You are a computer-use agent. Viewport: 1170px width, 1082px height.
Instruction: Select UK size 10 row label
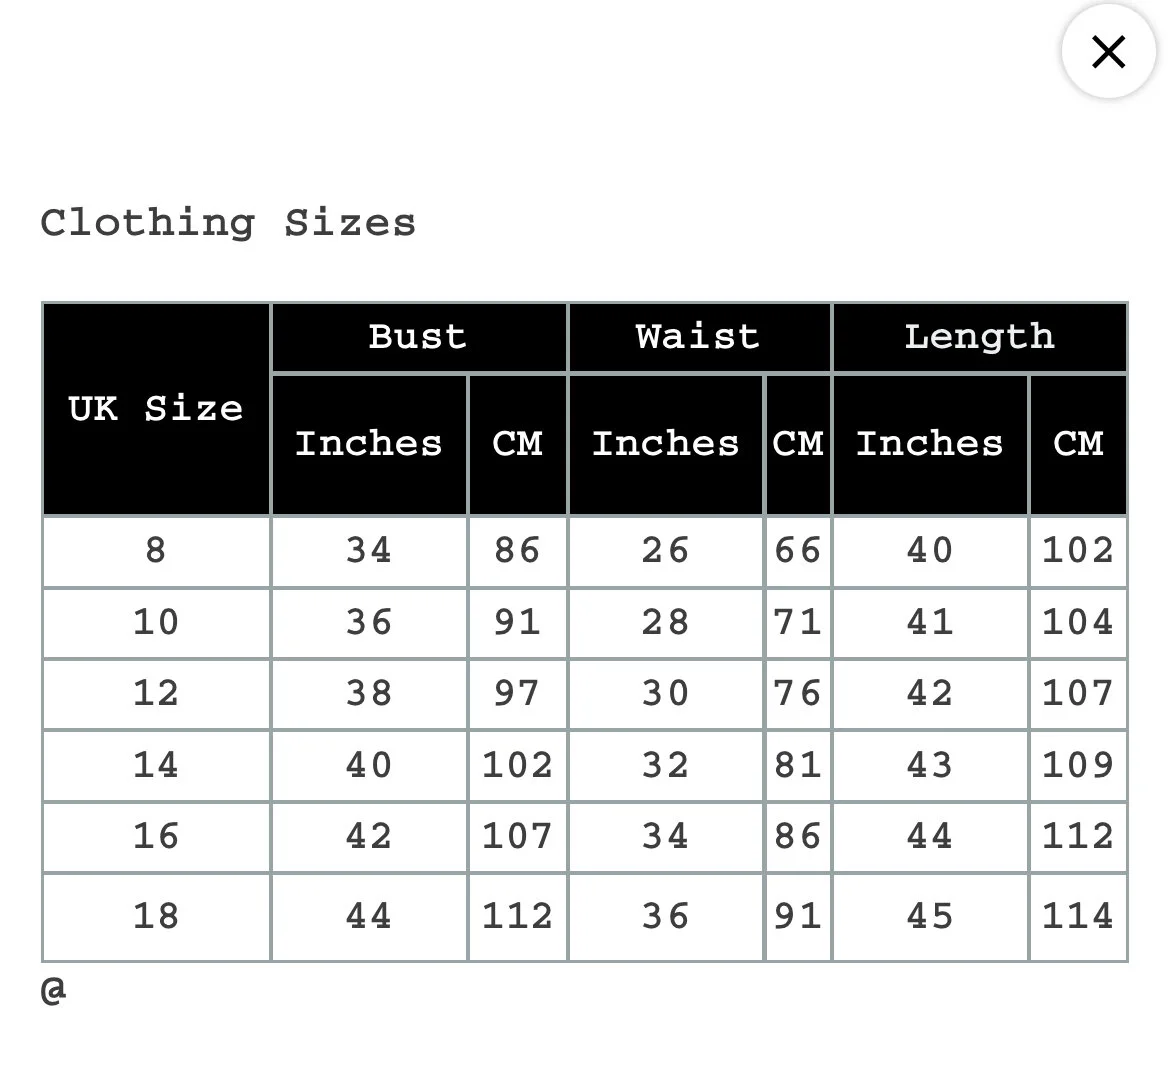[156, 623]
